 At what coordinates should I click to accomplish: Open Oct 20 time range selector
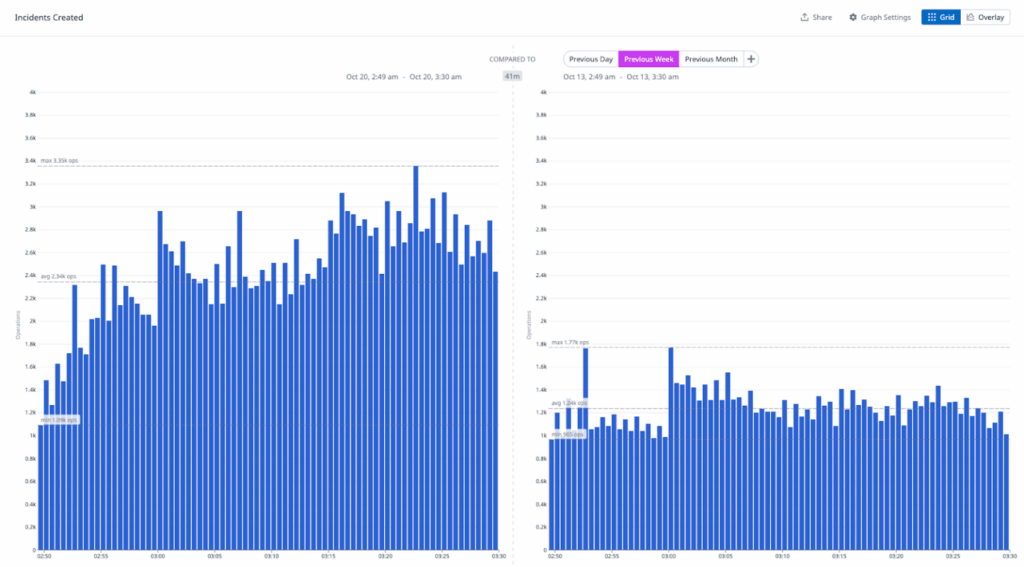403,76
